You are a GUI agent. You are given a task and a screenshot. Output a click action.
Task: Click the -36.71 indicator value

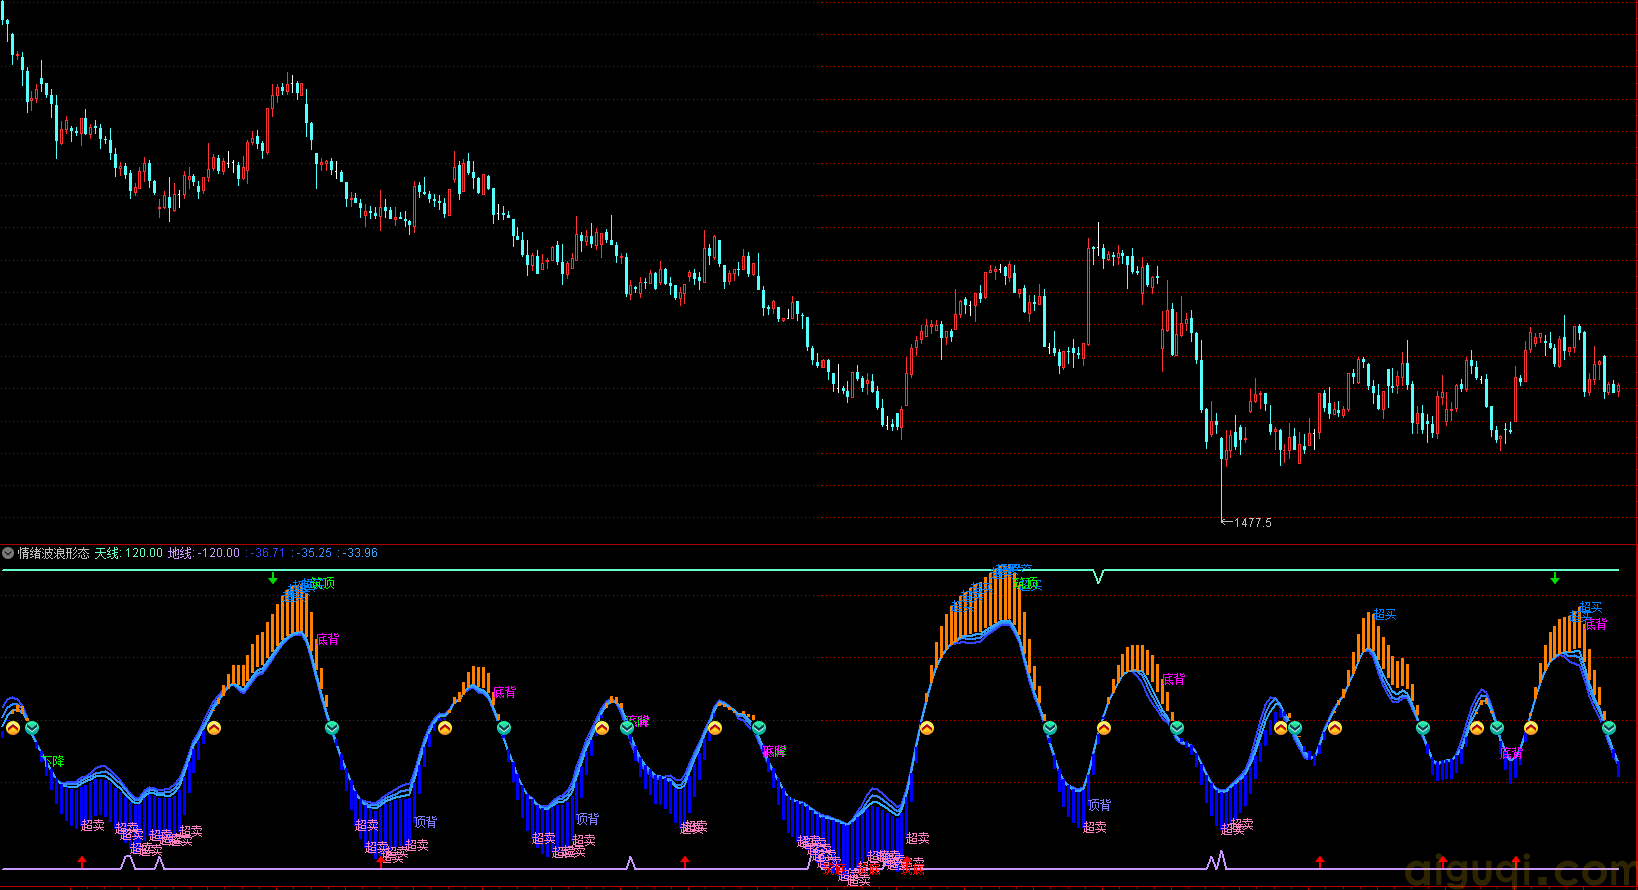point(269,553)
